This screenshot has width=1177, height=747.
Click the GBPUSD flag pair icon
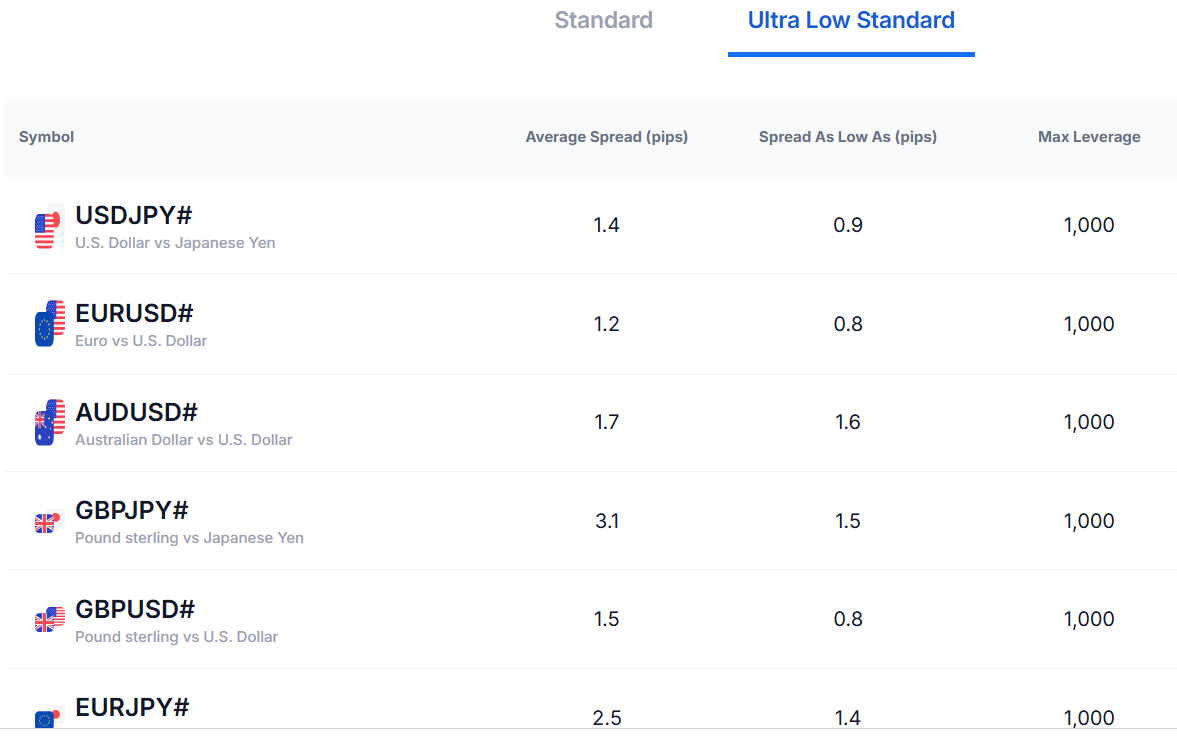pyautogui.click(x=49, y=619)
